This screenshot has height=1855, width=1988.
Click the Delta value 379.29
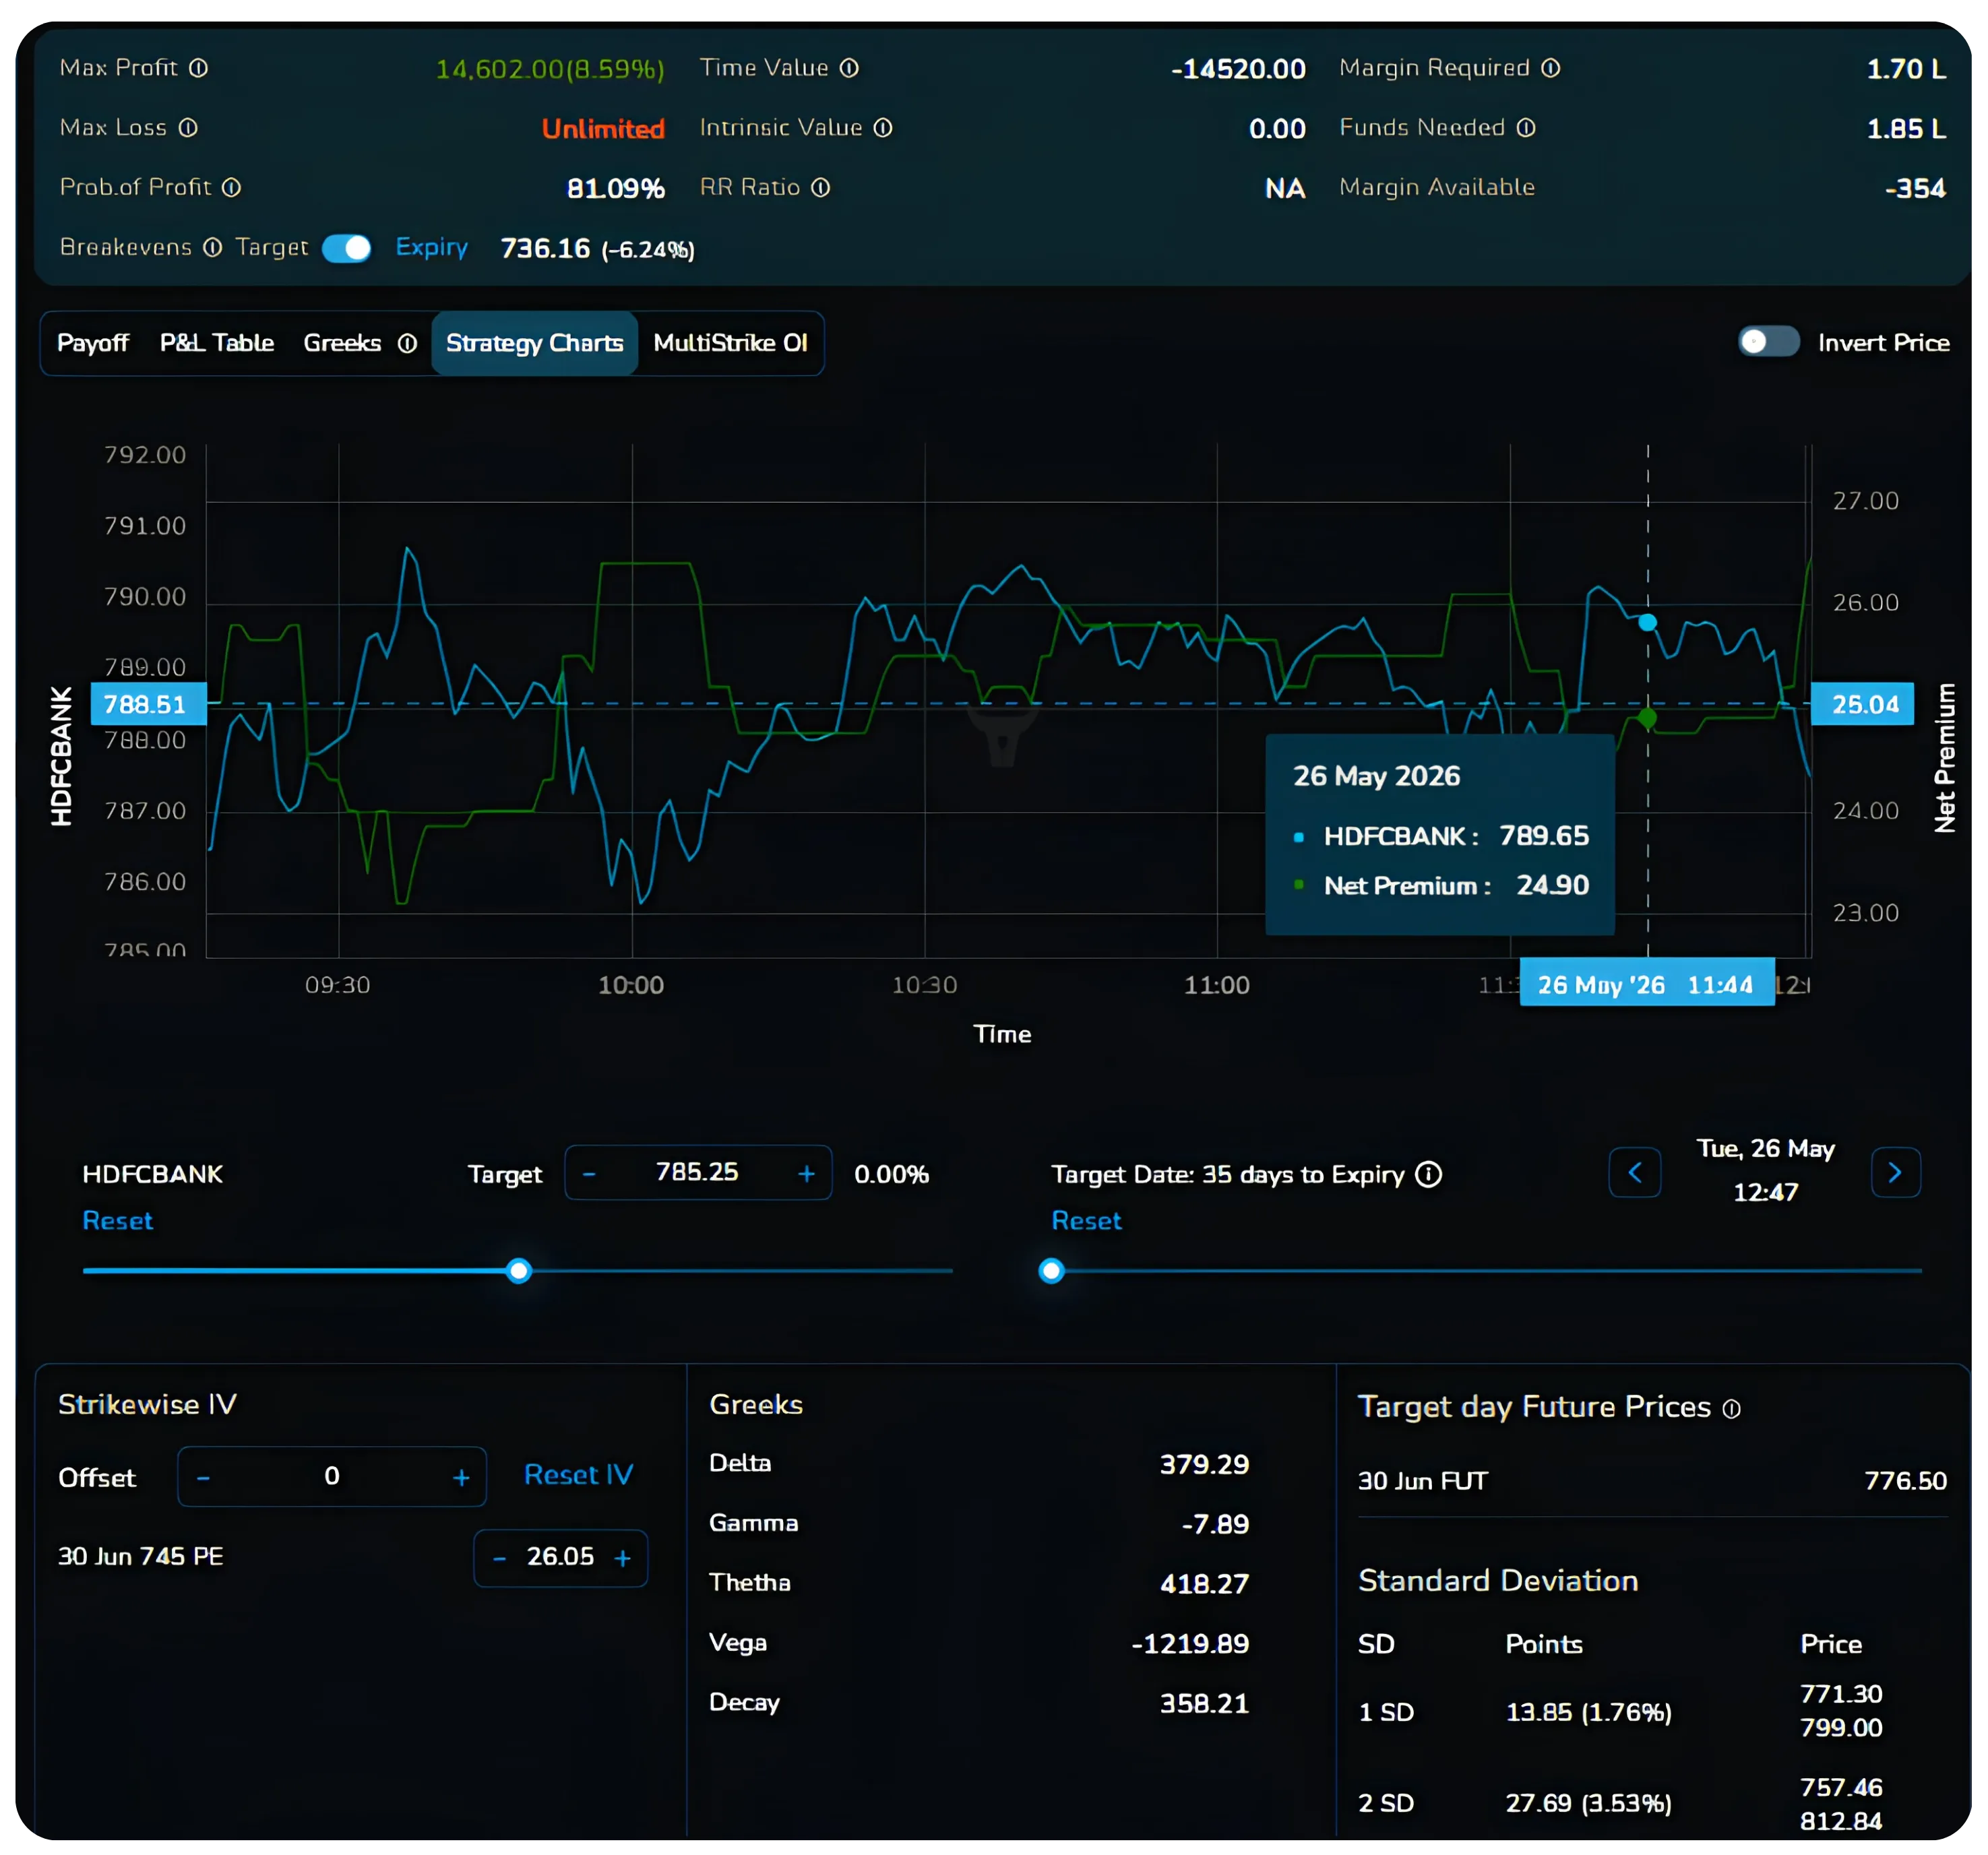(1204, 1465)
